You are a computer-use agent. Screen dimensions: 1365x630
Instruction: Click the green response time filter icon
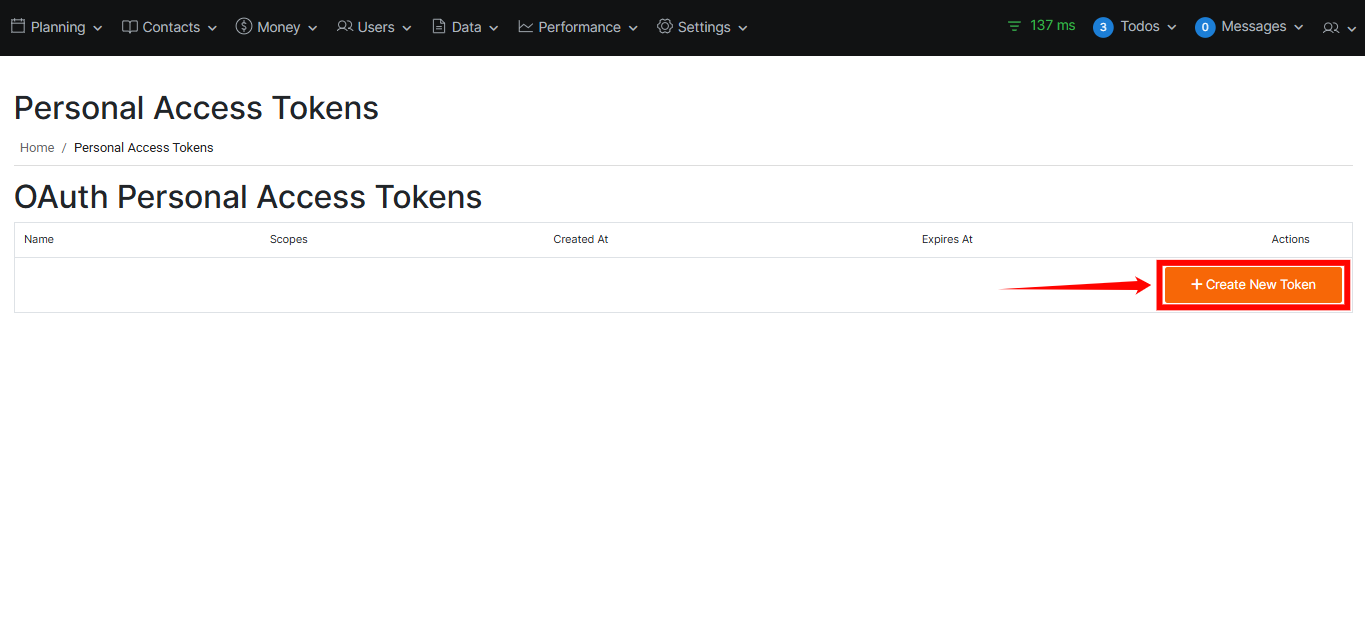(x=1013, y=26)
